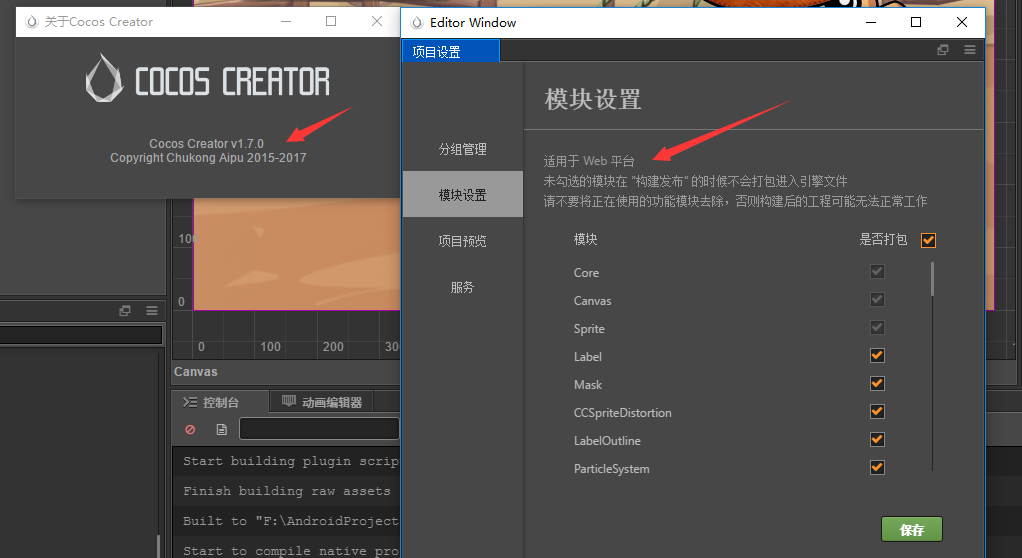Screen dimensions: 1022x558
Task: Toggle the Mask module checkbox
Action: tap(877, 384)
